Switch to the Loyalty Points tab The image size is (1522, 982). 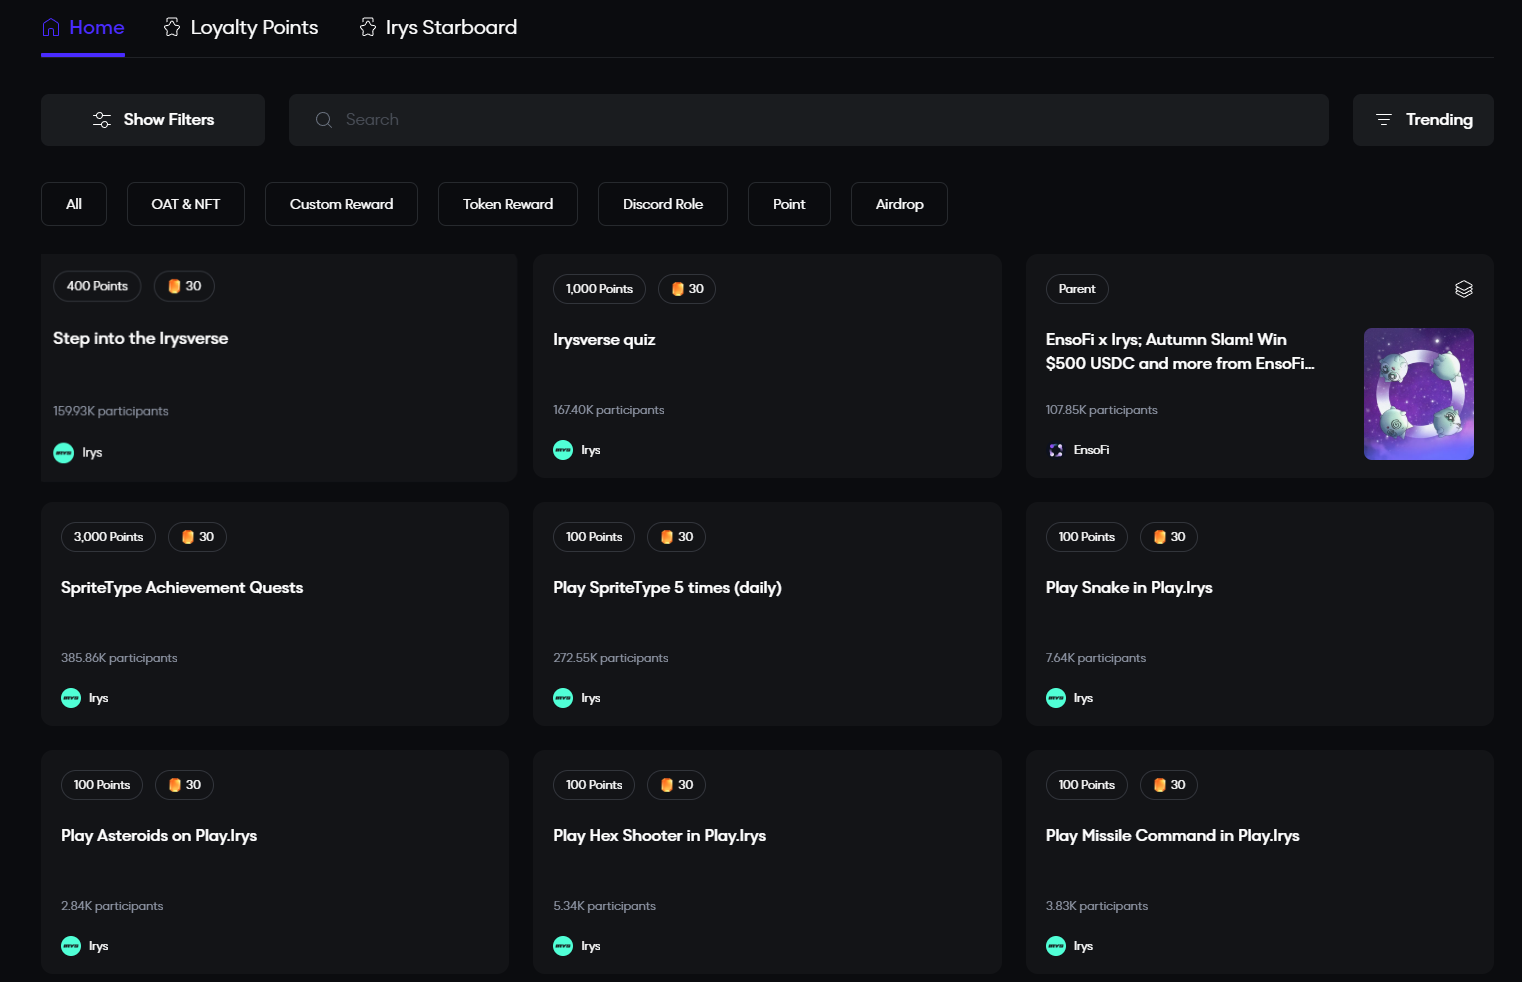(x=254, y=28)
